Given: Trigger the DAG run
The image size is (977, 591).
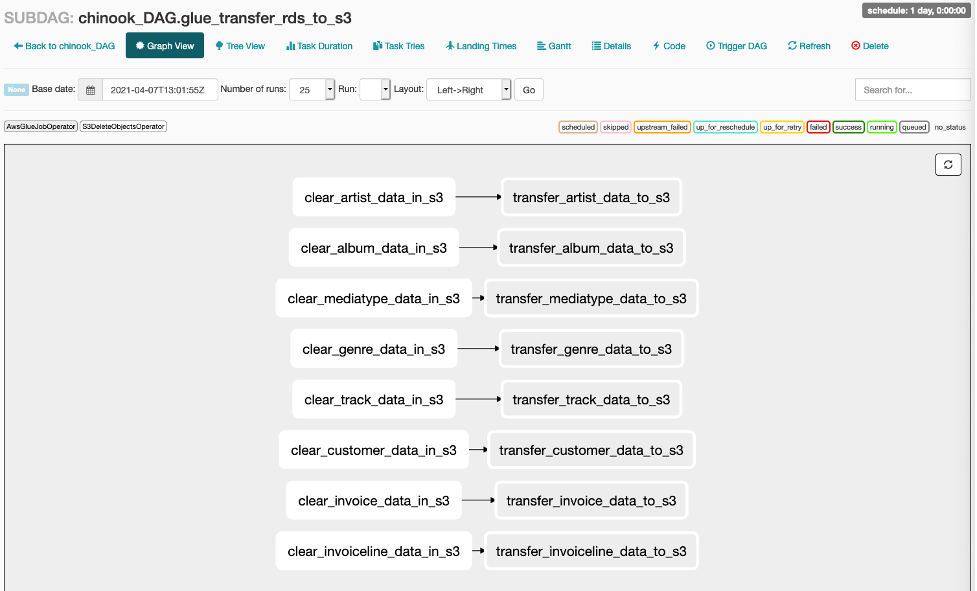Looking at the screenshot, I should [740, 46].
